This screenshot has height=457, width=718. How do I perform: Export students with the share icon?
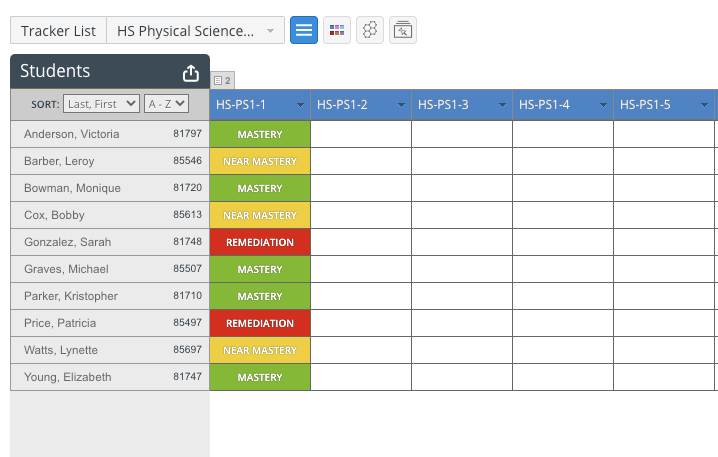(x=191, y=73)
